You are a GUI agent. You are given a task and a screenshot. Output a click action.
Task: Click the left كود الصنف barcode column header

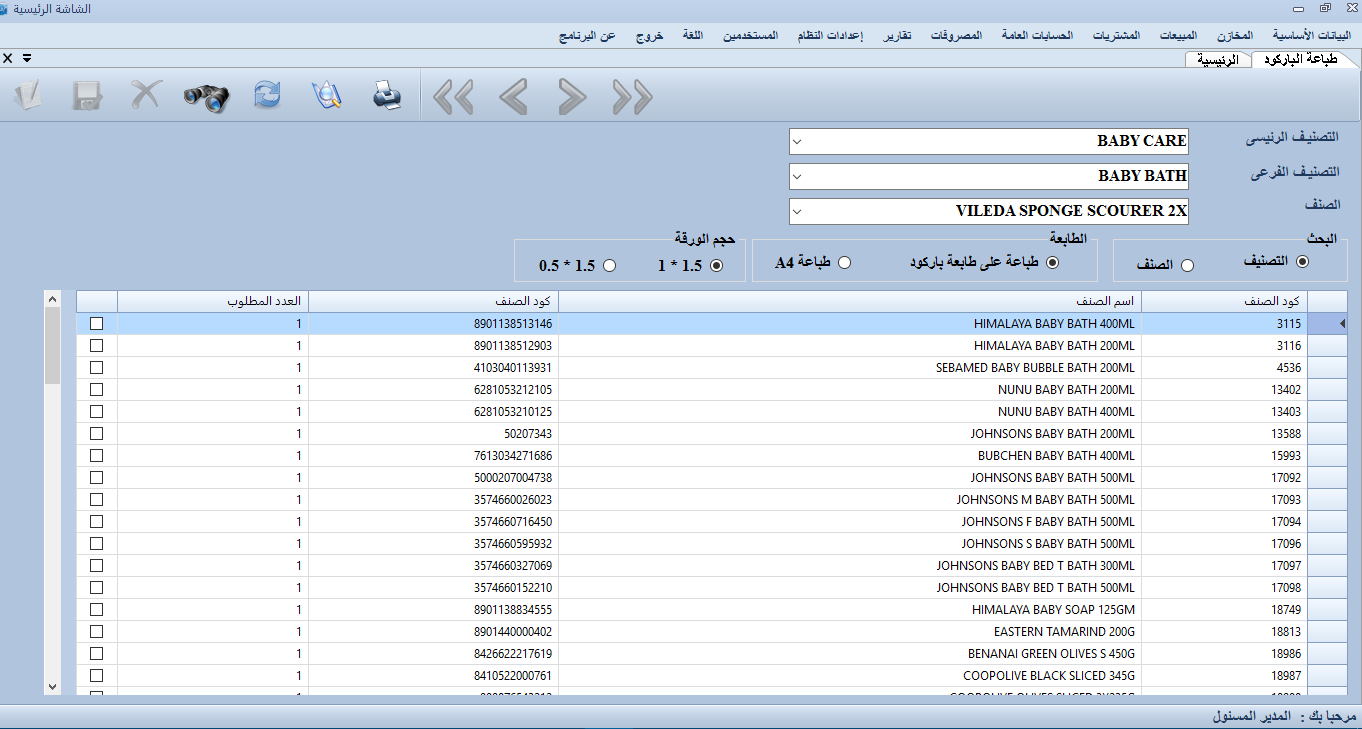[434, 301]
